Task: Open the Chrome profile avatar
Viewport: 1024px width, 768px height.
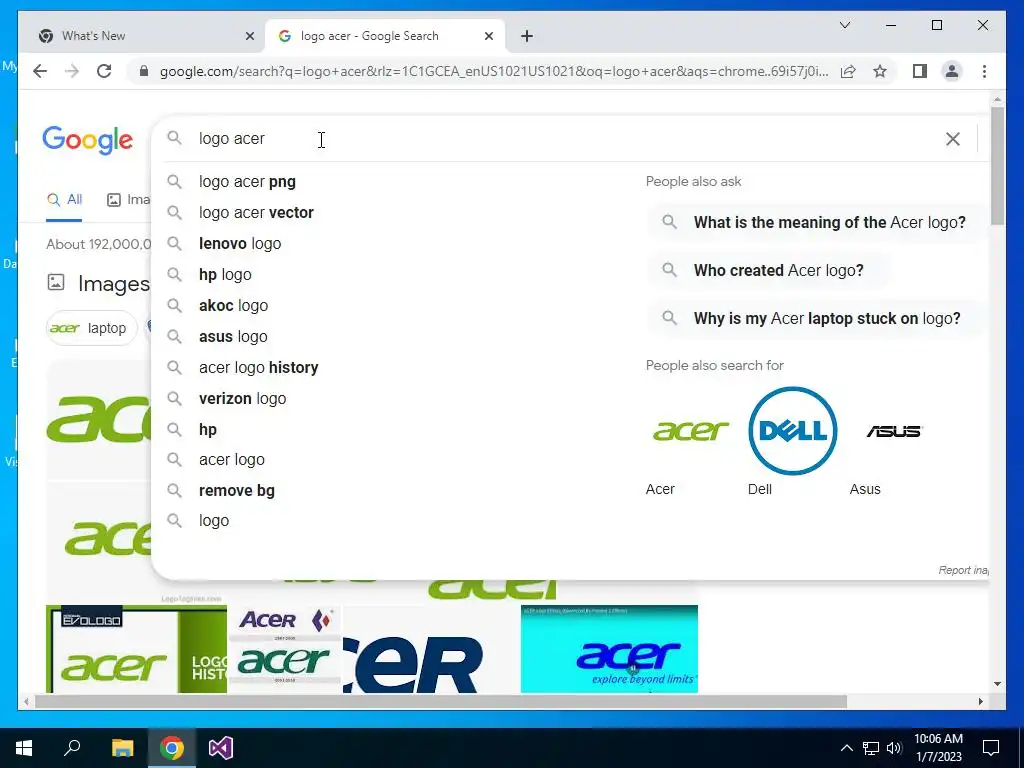Action: click(952, 71)
